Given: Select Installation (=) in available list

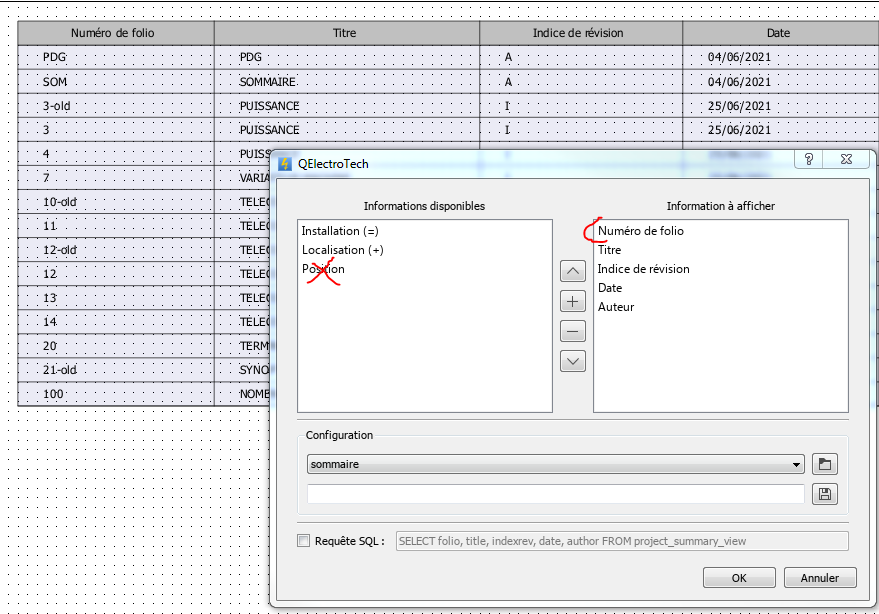Looking at the screenshot, I should (340, 231).
